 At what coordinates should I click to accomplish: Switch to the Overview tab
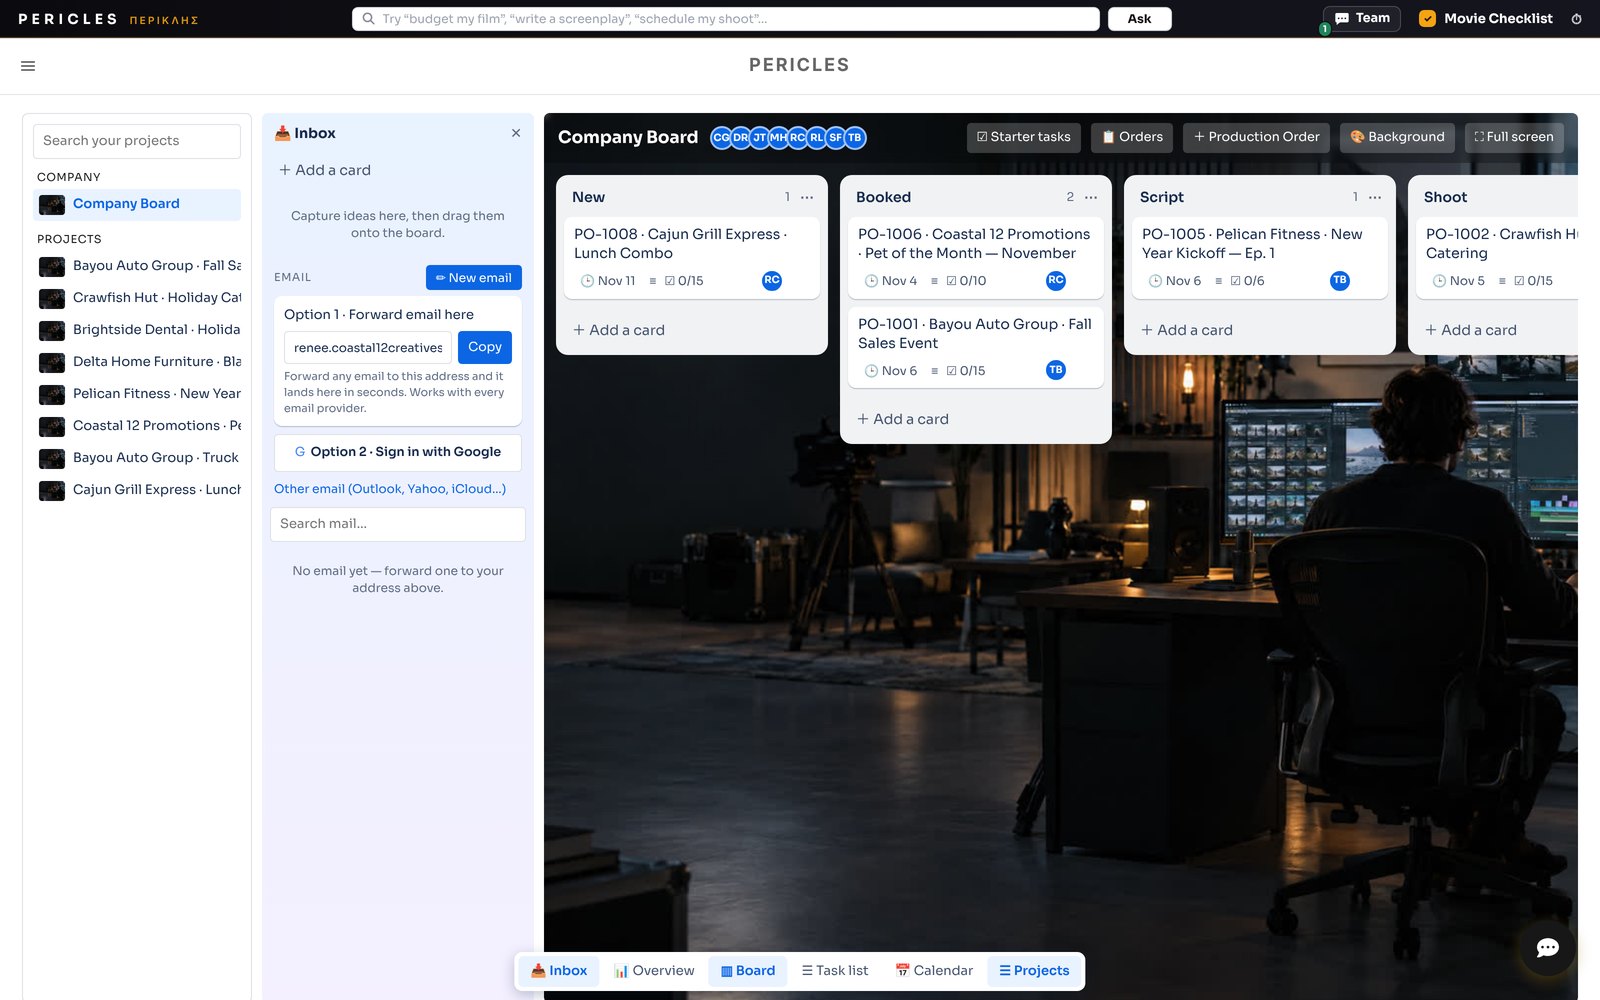coord(654,971)
